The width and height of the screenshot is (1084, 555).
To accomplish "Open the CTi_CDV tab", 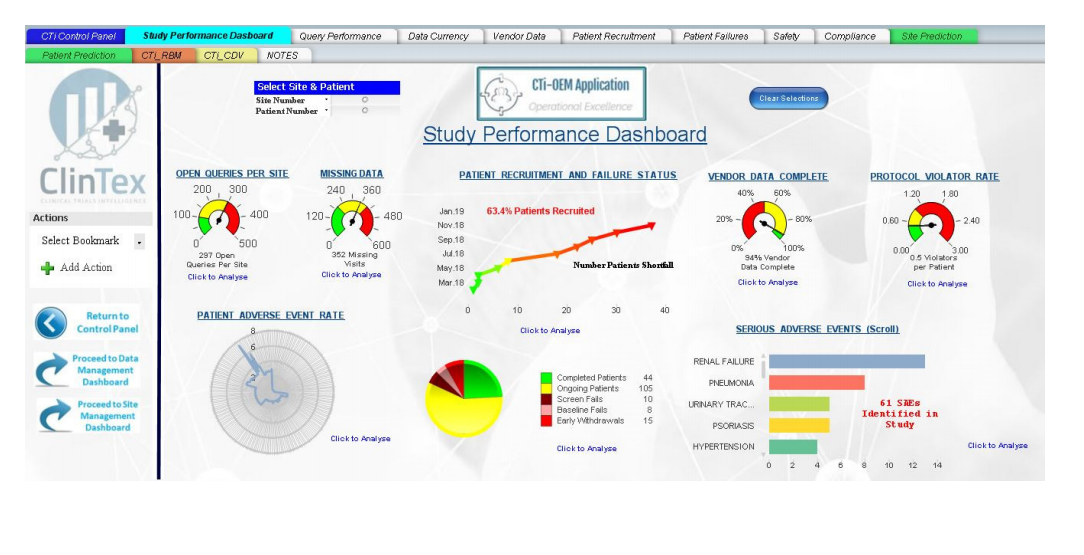I will pos(226,55).
